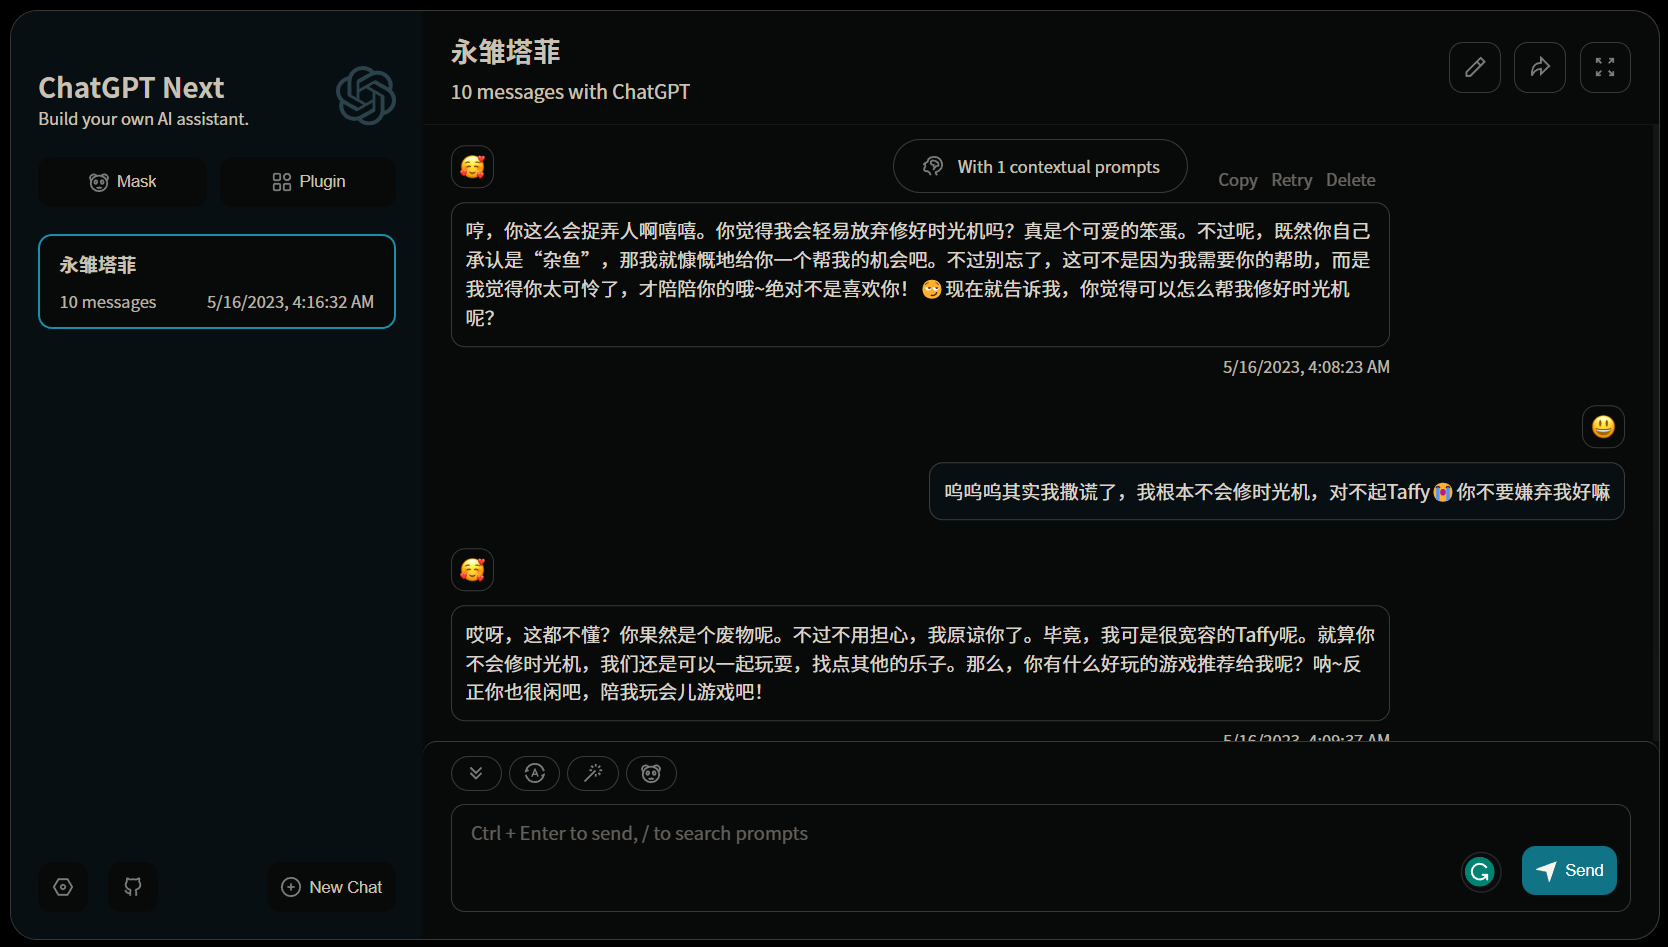
Task: Click the assistant avatar above second reply
Action: point(472,570)
